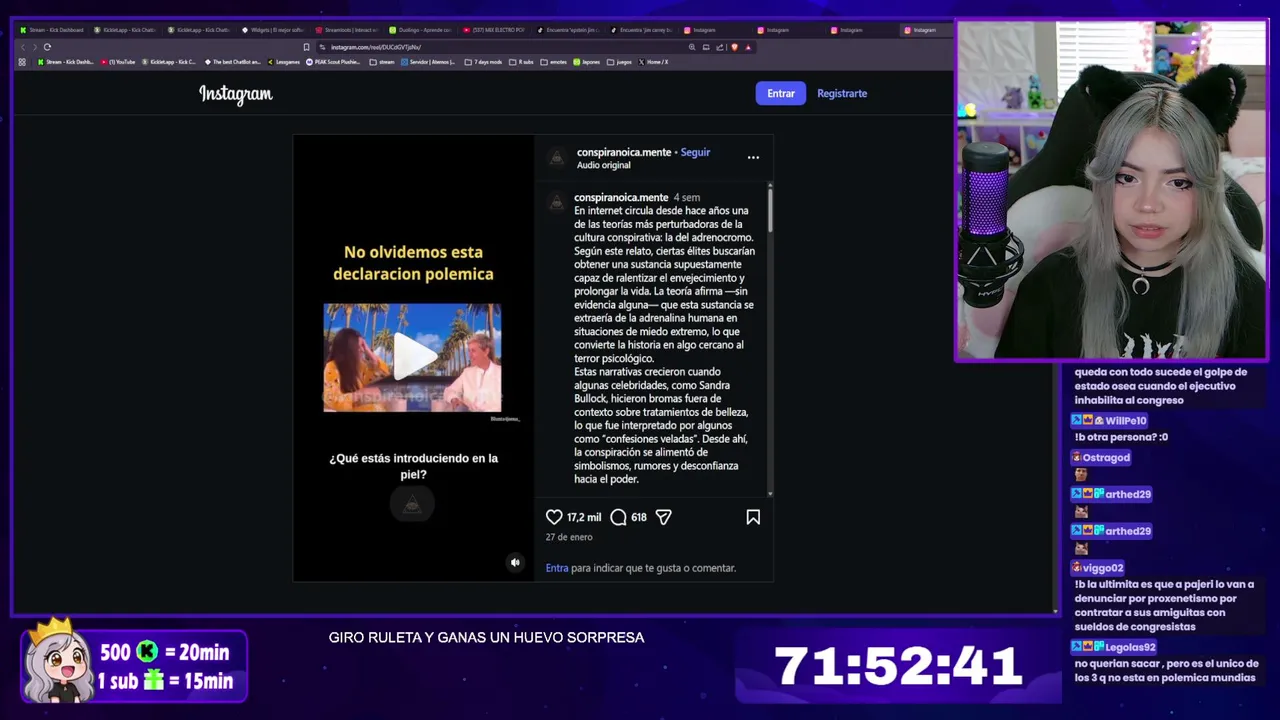
Task: Open the PEAK Scout Plushie bookmark
Action: [x=333, y=62]
